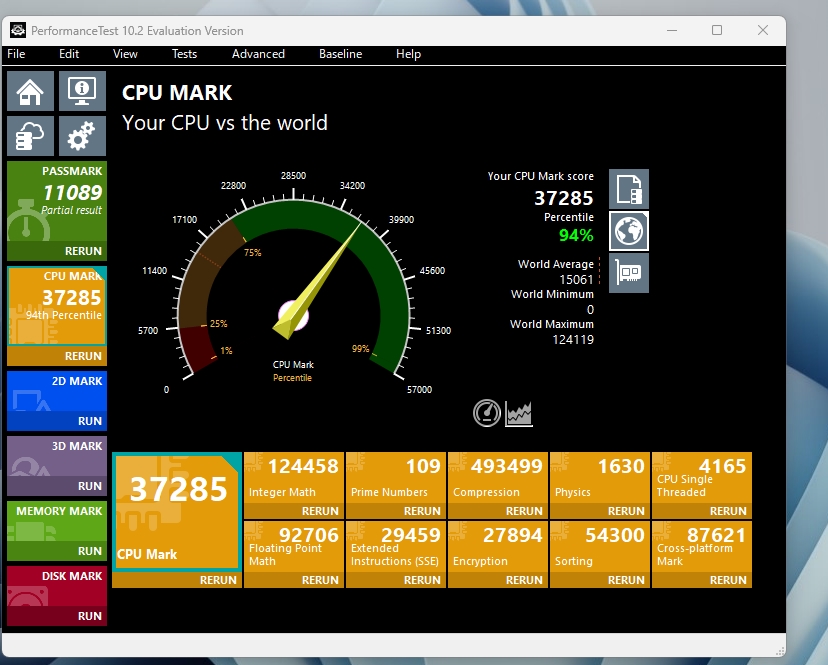Rerun the Integer Math test
The height and width of the screenshot is (665, 828).
[x=294, y=511]
